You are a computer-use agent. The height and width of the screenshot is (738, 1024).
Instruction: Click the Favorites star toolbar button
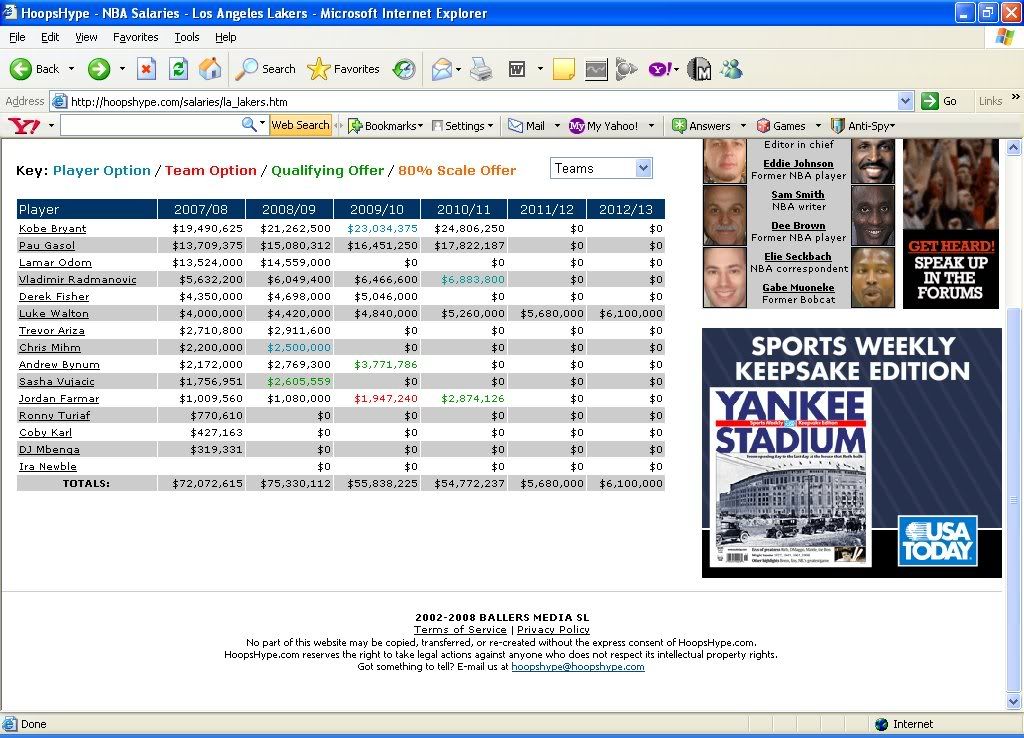pyautogui.click(x=343, y=69)
